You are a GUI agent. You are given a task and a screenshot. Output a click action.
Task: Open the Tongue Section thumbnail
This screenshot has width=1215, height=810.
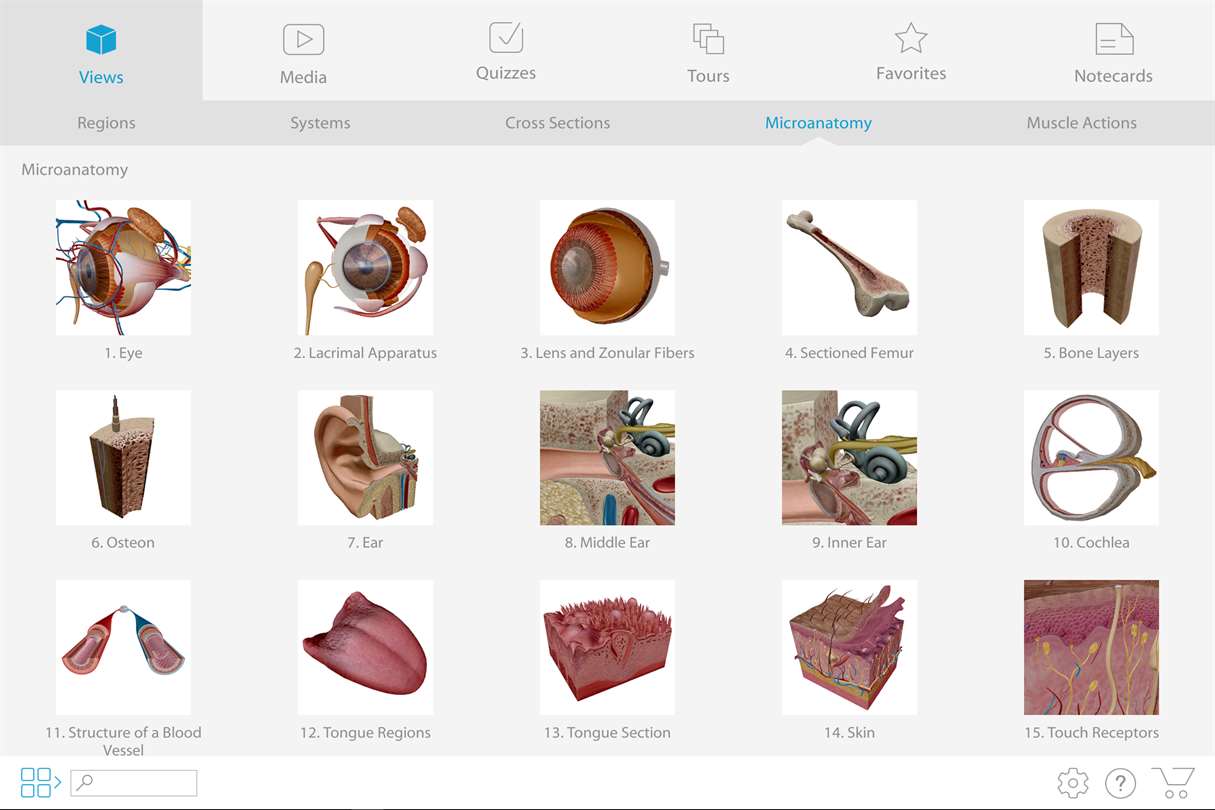pos(607,647)
